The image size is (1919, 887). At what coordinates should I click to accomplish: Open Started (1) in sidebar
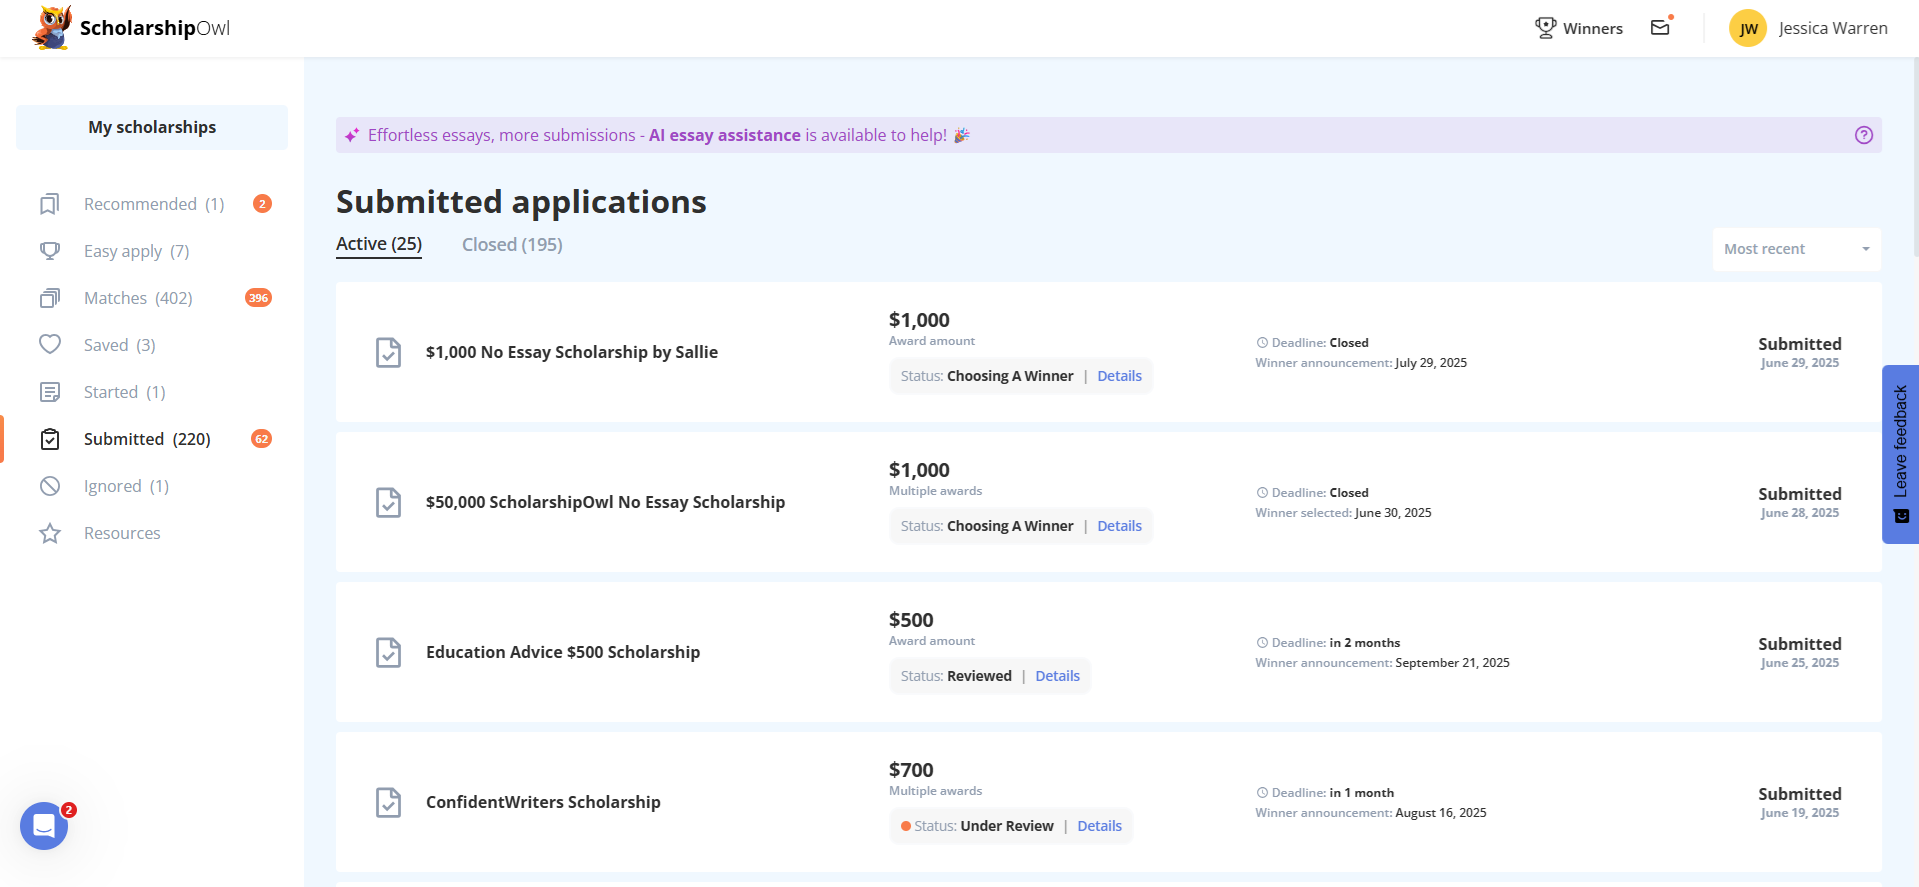pos(125,392)
